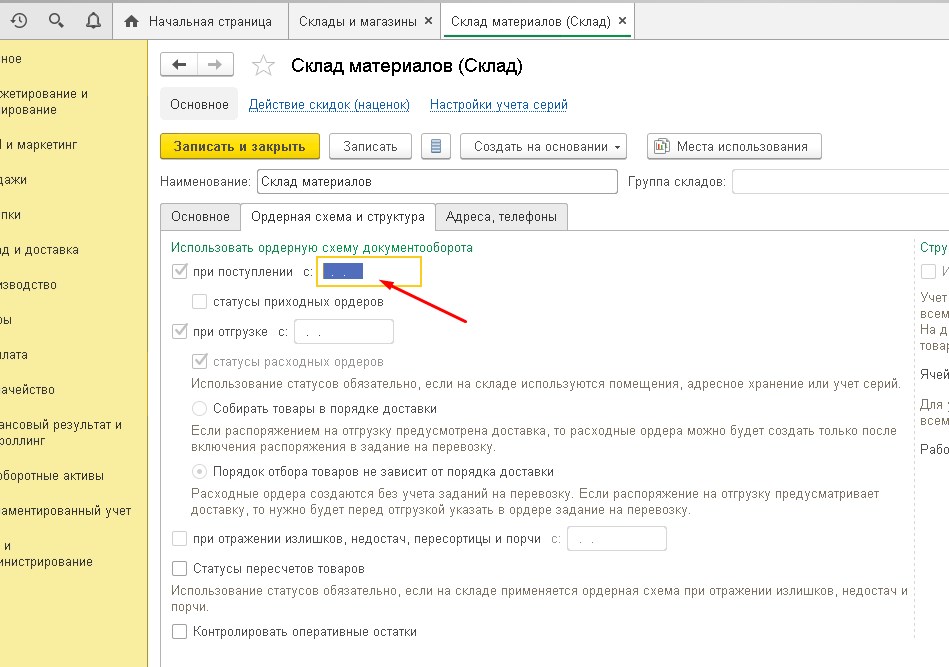Open Места использования report button
Viewport: 949px width, 667px height.
pyautogui.click(x=734, y=146)
